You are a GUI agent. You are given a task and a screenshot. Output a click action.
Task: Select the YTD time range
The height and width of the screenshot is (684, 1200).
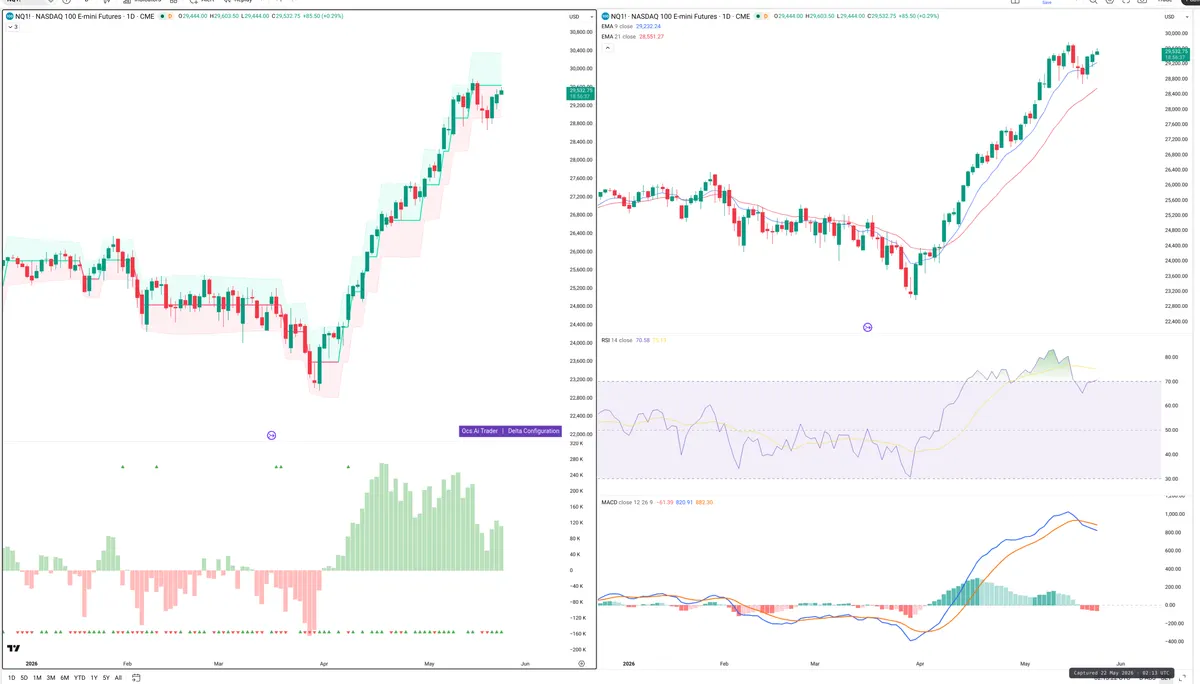[x=80, y=678]
